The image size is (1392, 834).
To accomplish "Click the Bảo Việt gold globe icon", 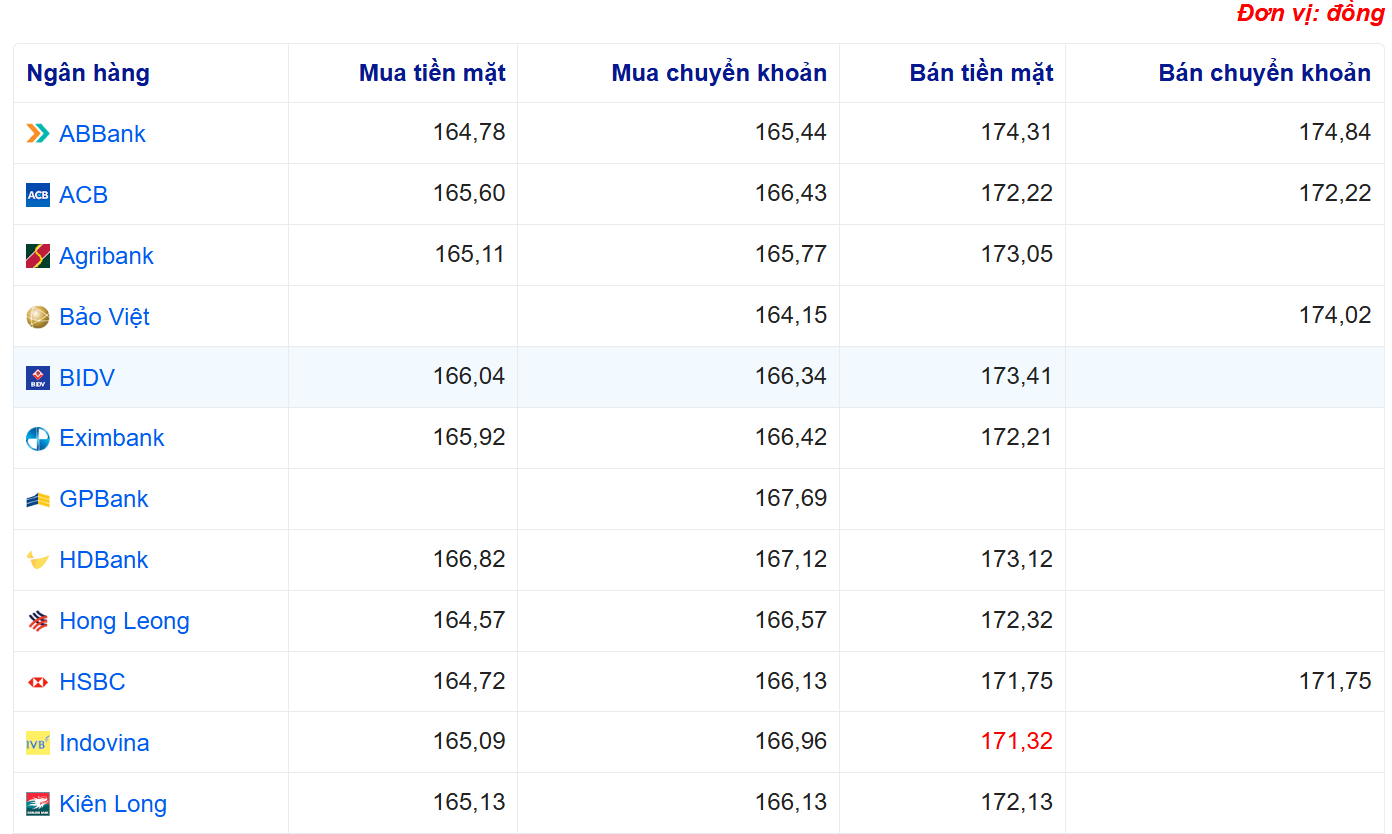I will point(38,317).
